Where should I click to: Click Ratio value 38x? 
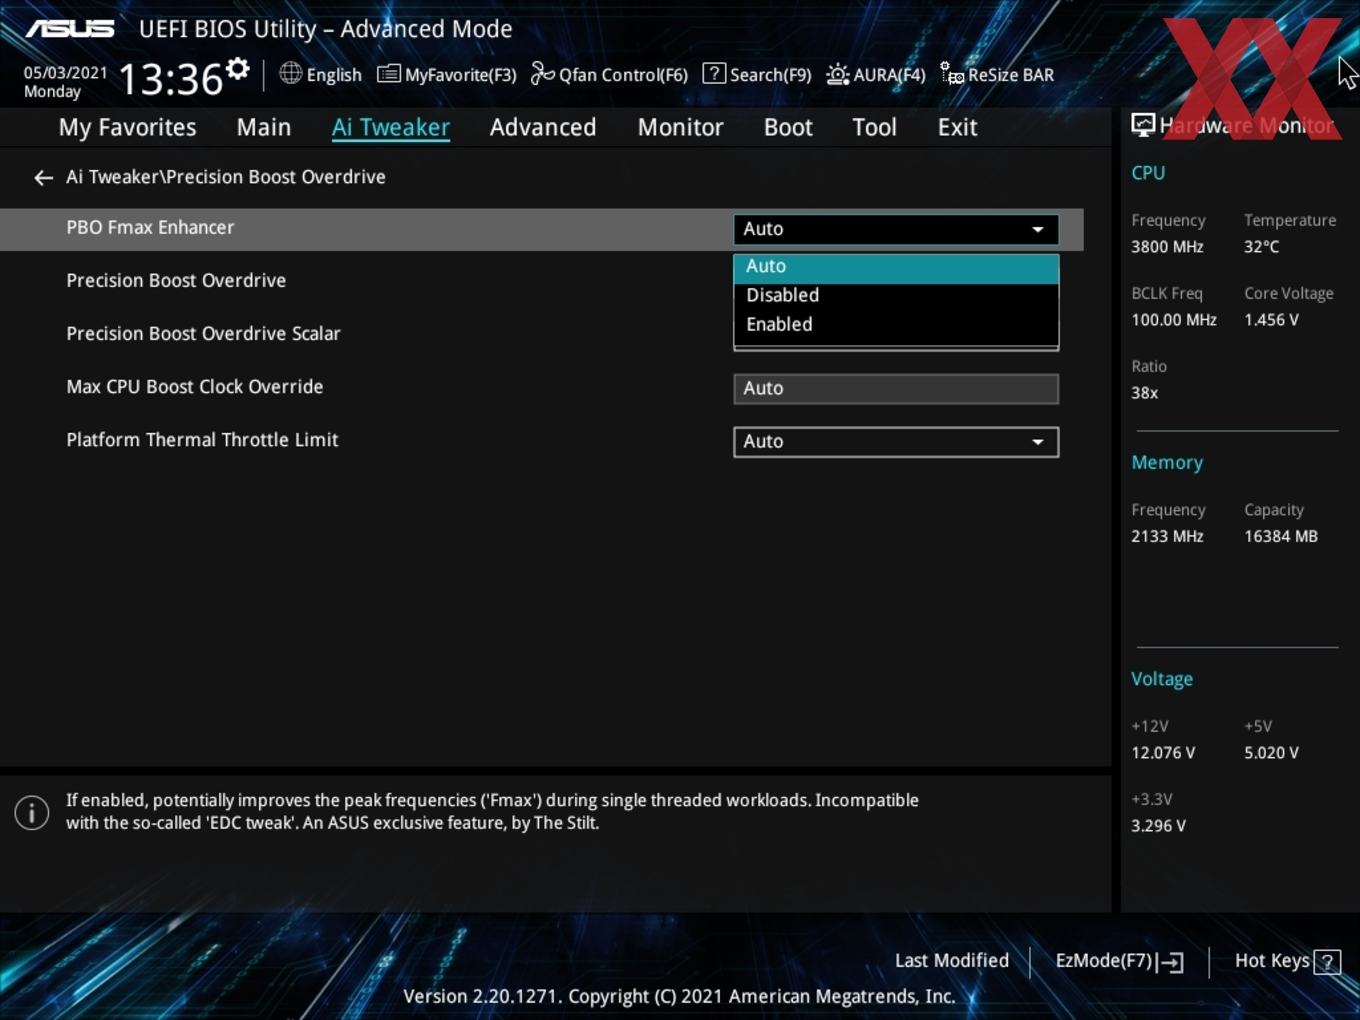(x=1144, y=393)
